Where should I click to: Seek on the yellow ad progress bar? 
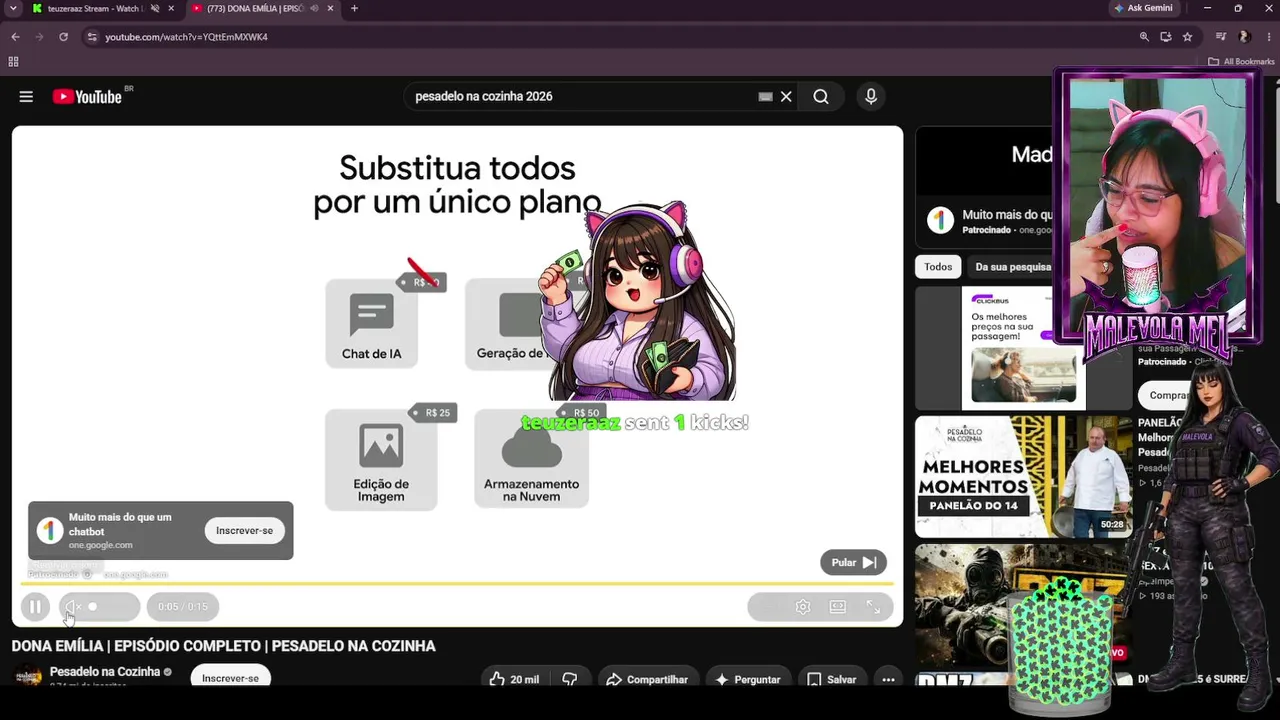pyautogui.click(x=457, y=583)
